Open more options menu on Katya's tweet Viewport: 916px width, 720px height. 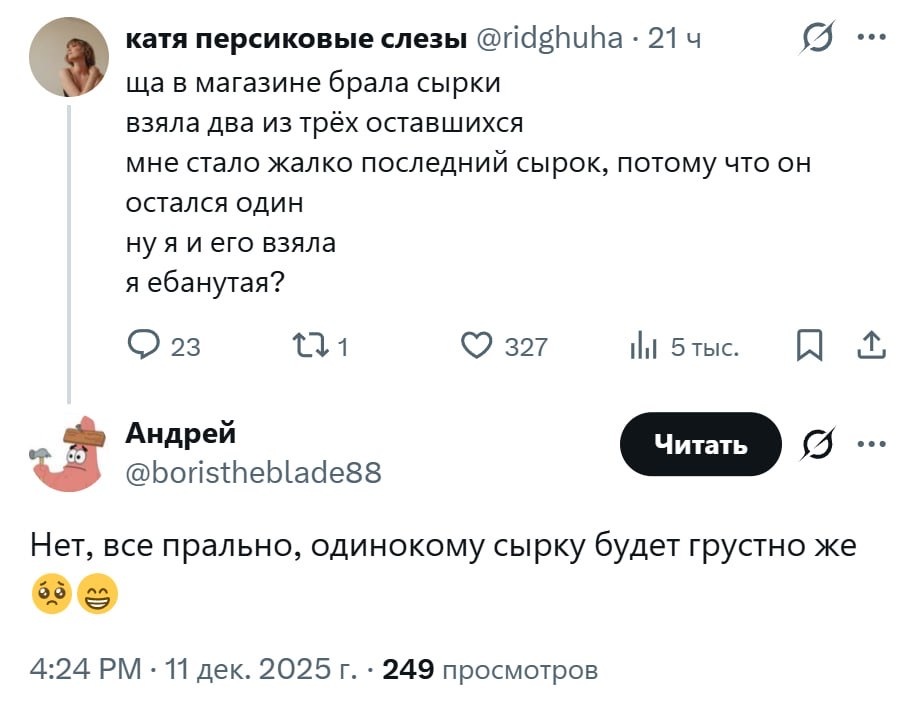click(x=871, y=39)
